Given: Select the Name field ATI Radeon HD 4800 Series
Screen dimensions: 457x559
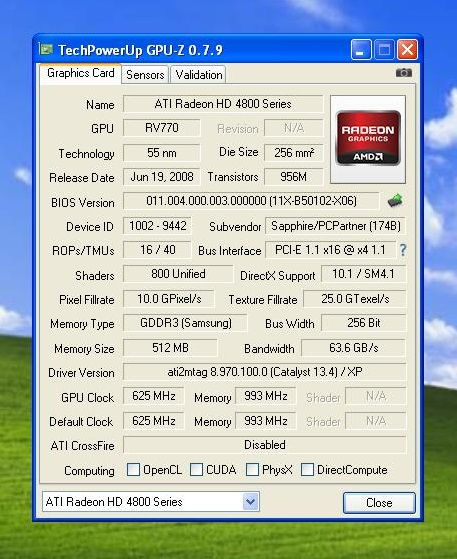Looking at the screenshot, I should pos(223,104).
